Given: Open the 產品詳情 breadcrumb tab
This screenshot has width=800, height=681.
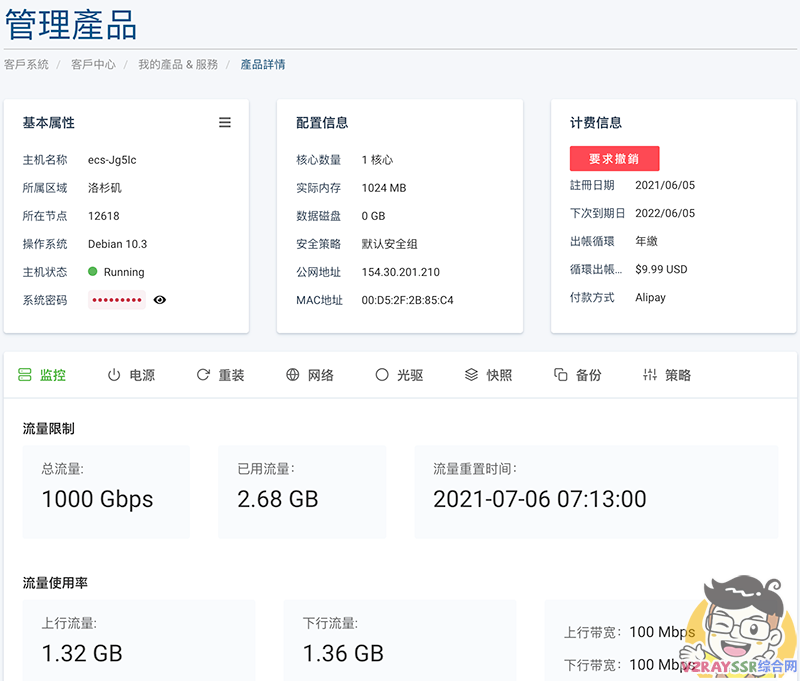Looking at the screenshot, I should pos(265,62).
